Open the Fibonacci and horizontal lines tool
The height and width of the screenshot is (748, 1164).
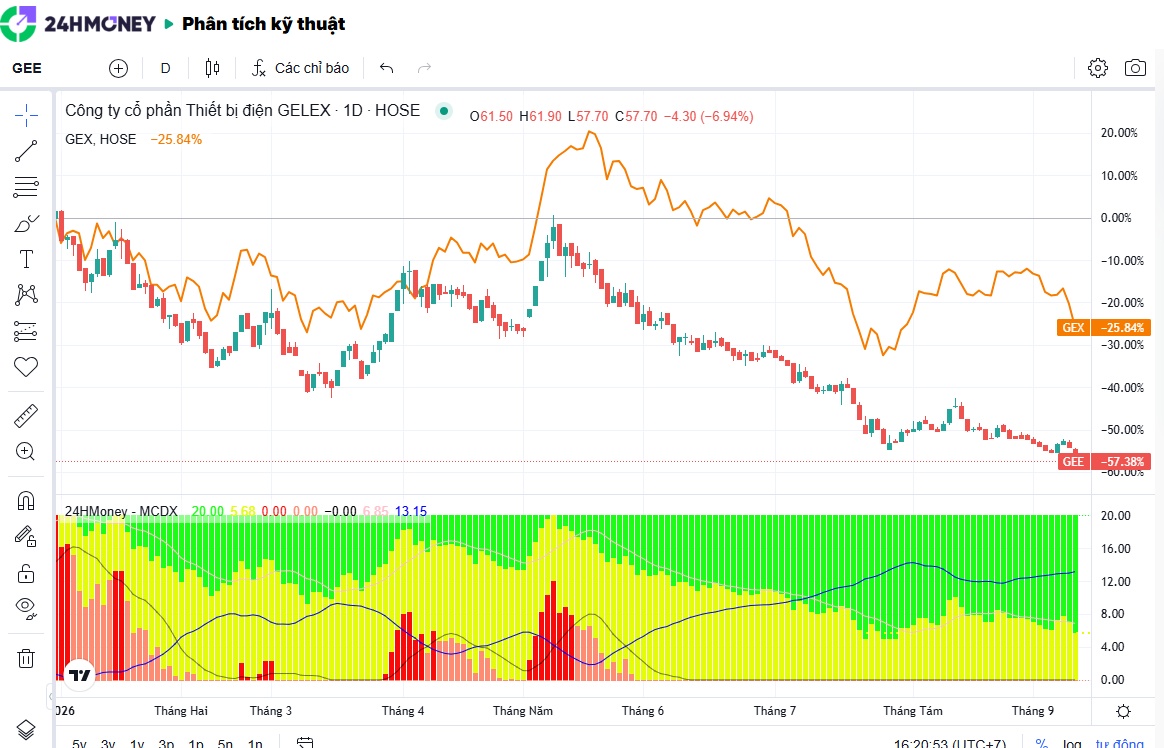[x=26, y=187]
